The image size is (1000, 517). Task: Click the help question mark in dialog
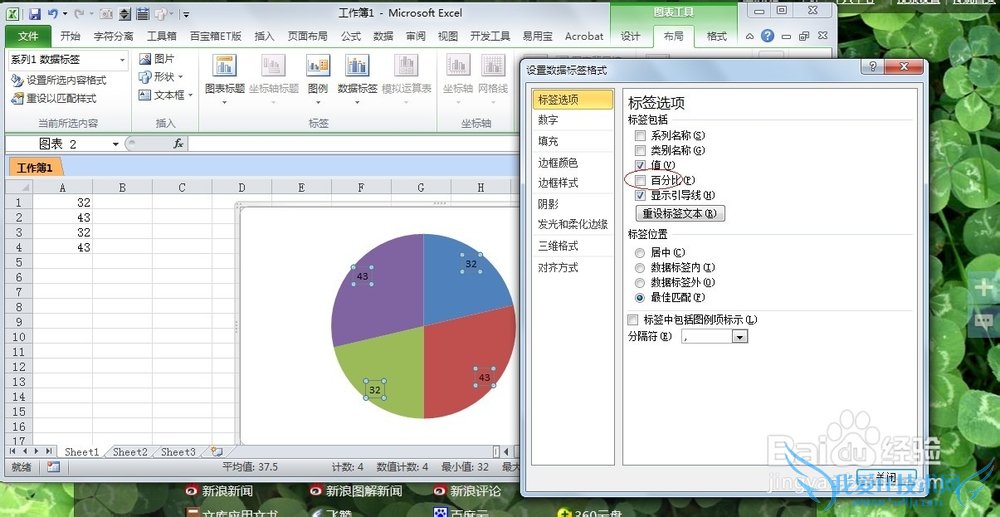[874, 69]
